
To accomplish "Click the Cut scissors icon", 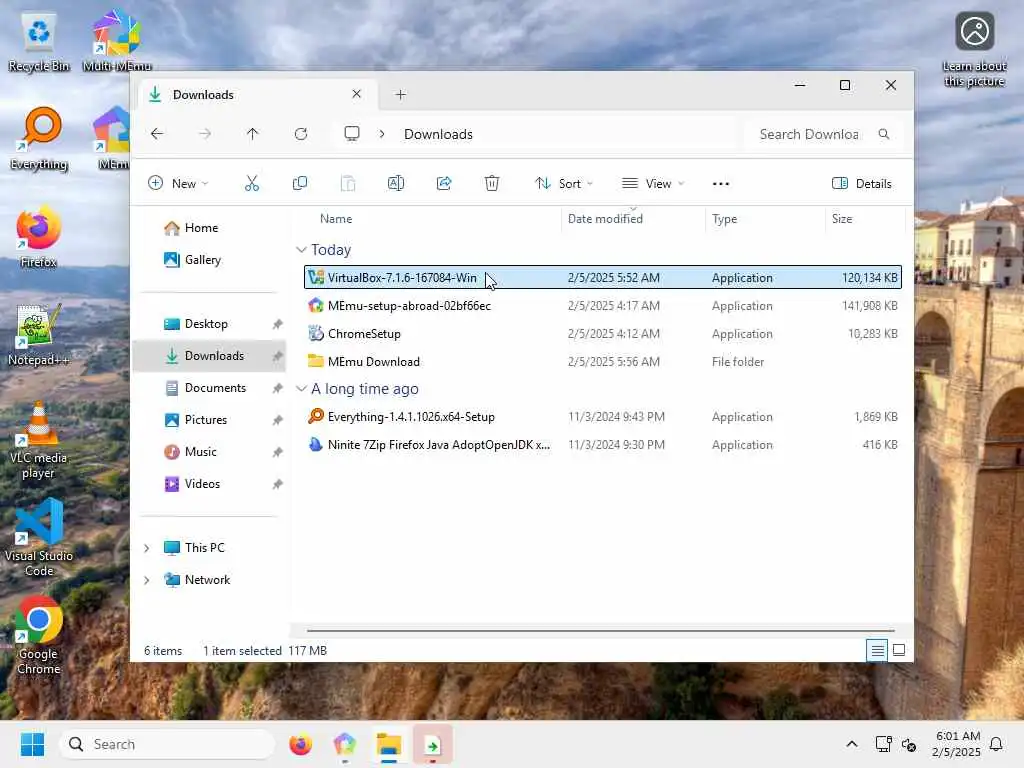I will [x=251, y=184].
